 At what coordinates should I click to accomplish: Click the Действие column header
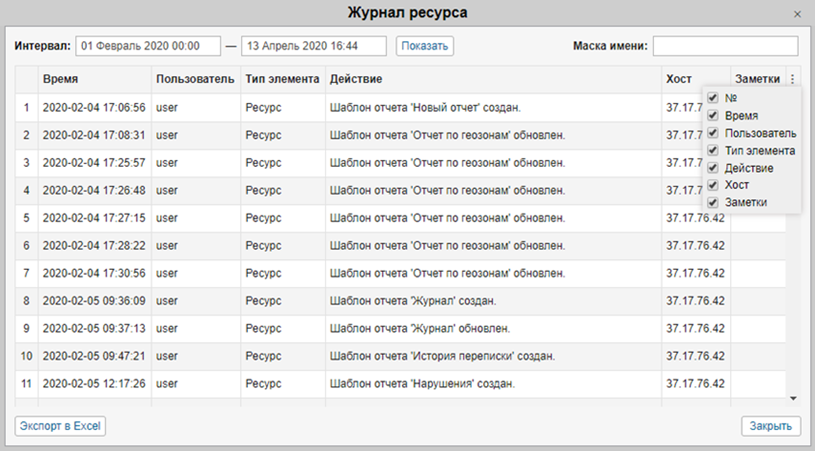[x=355, y=79]
